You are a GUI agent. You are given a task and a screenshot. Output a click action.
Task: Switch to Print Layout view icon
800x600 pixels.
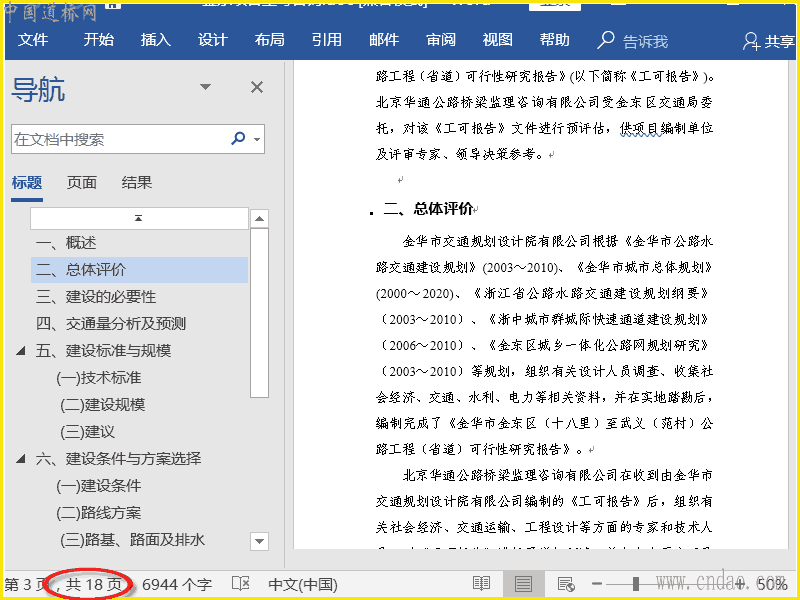click(523, 584)
